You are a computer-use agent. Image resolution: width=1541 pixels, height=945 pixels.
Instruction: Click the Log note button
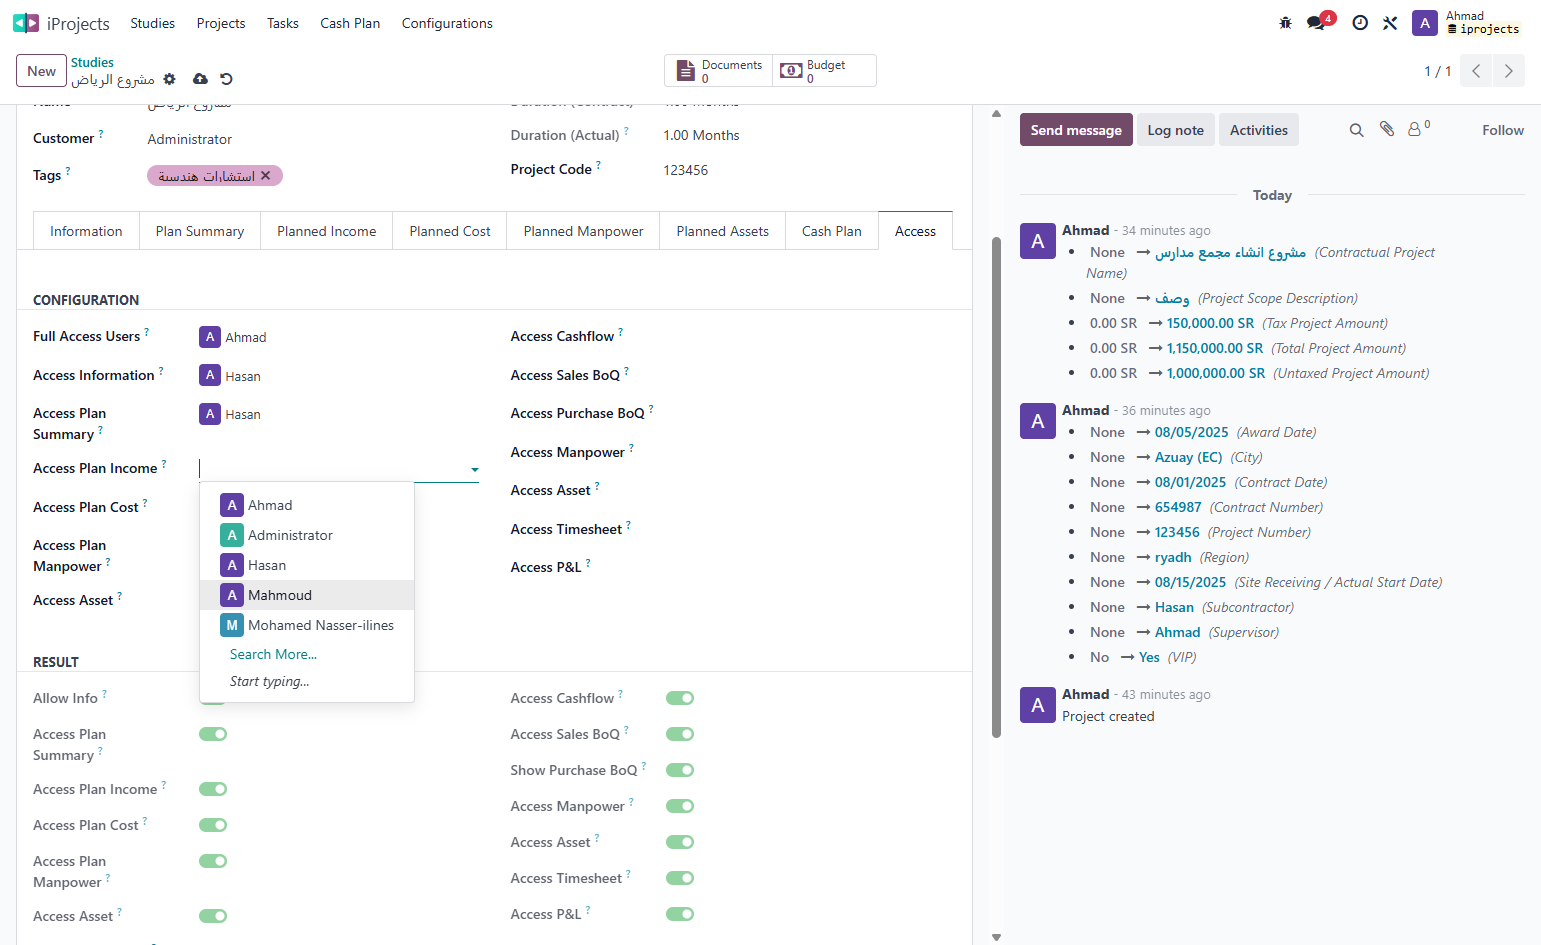(x=1176, y=130)
